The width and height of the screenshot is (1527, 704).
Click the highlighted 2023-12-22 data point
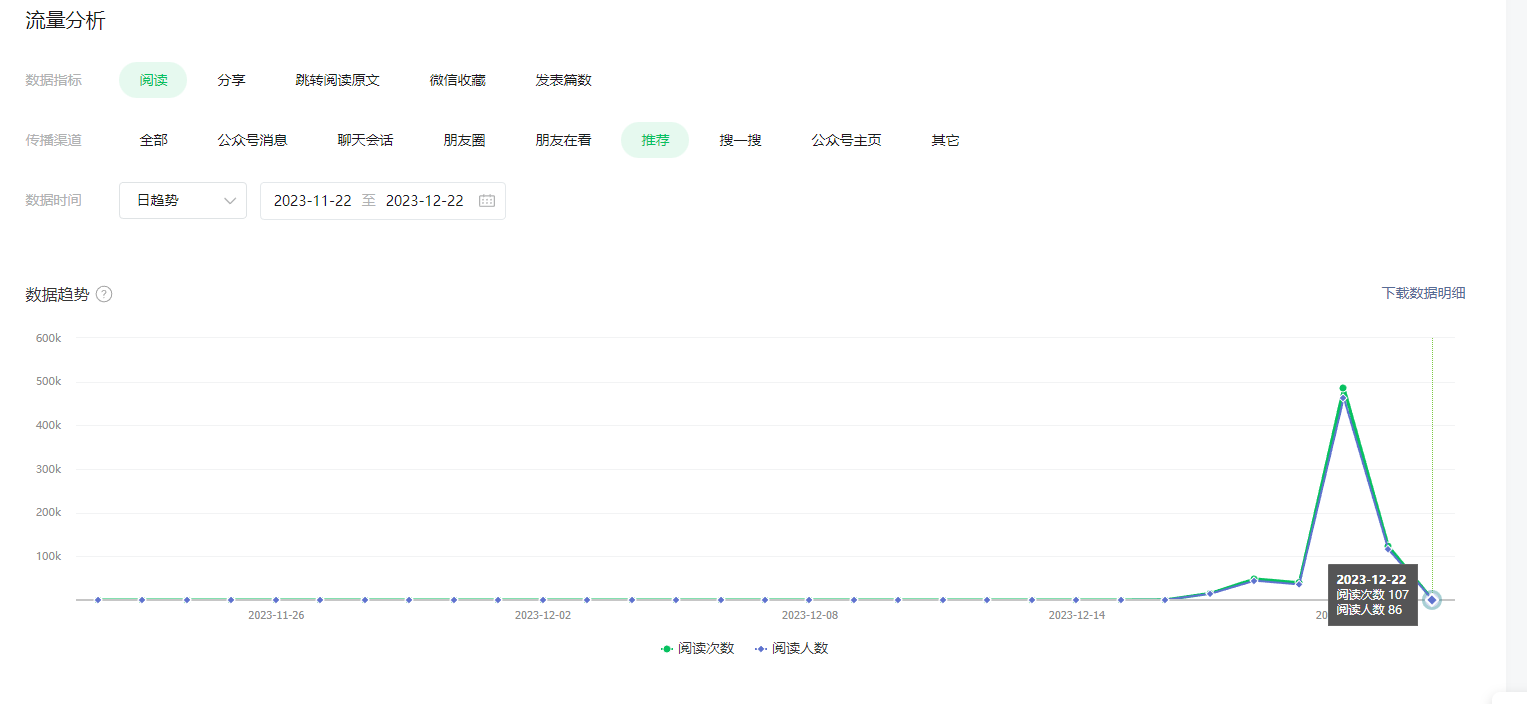point(1432,600)
